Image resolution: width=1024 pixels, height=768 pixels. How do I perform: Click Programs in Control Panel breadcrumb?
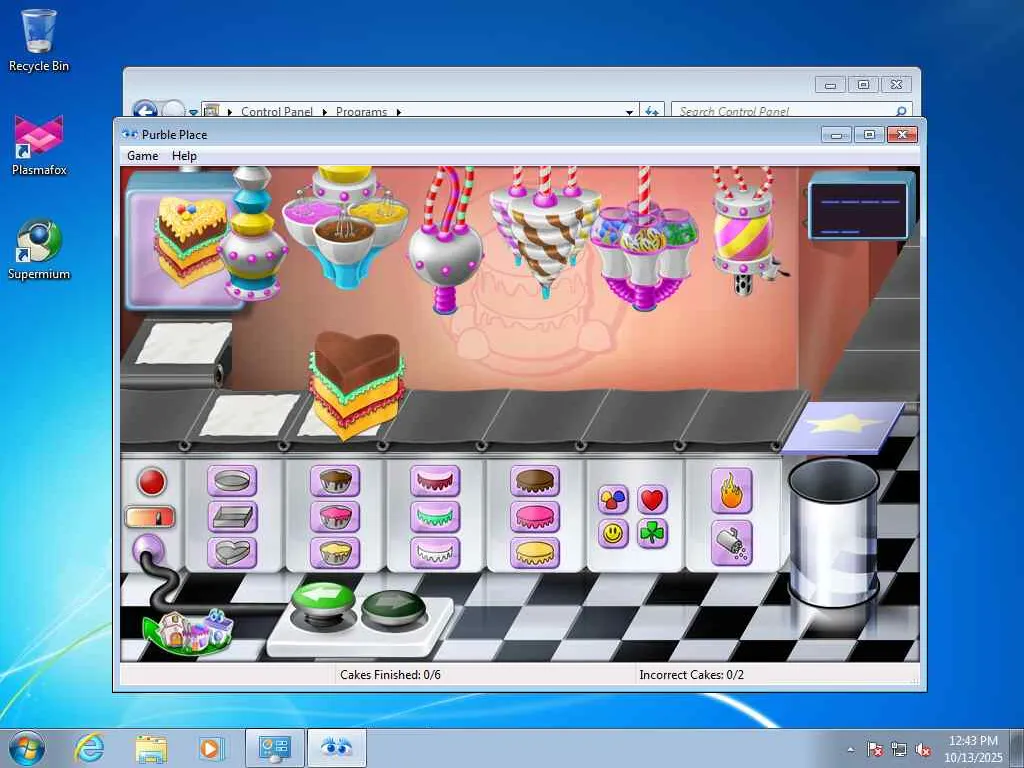[361, 111]
